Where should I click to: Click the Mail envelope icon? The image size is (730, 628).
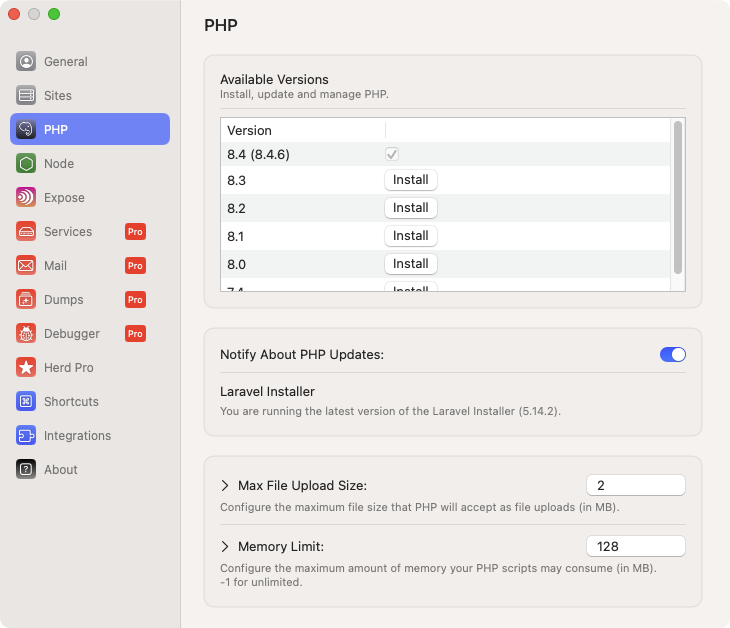tap(26, 265)
